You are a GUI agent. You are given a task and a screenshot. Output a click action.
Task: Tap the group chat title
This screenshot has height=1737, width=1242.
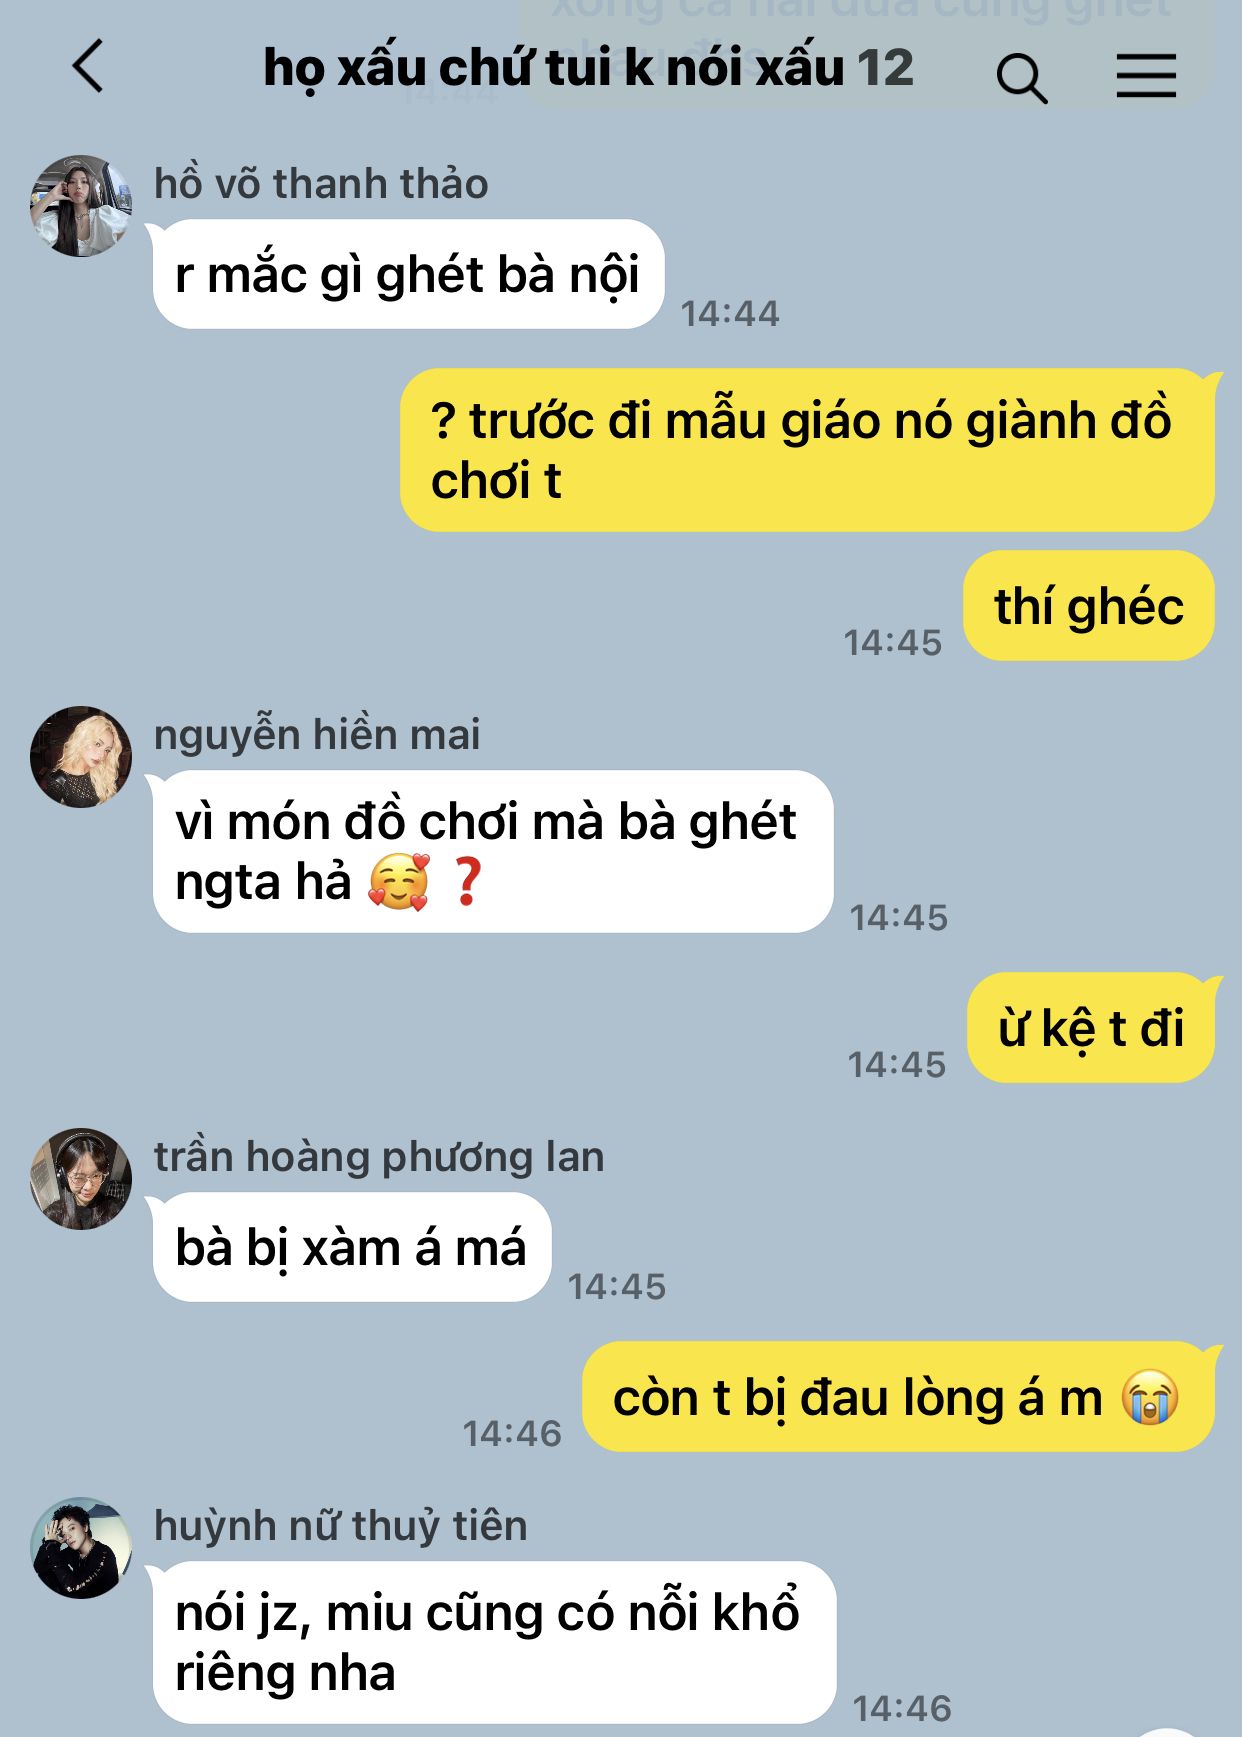[588, 68]
